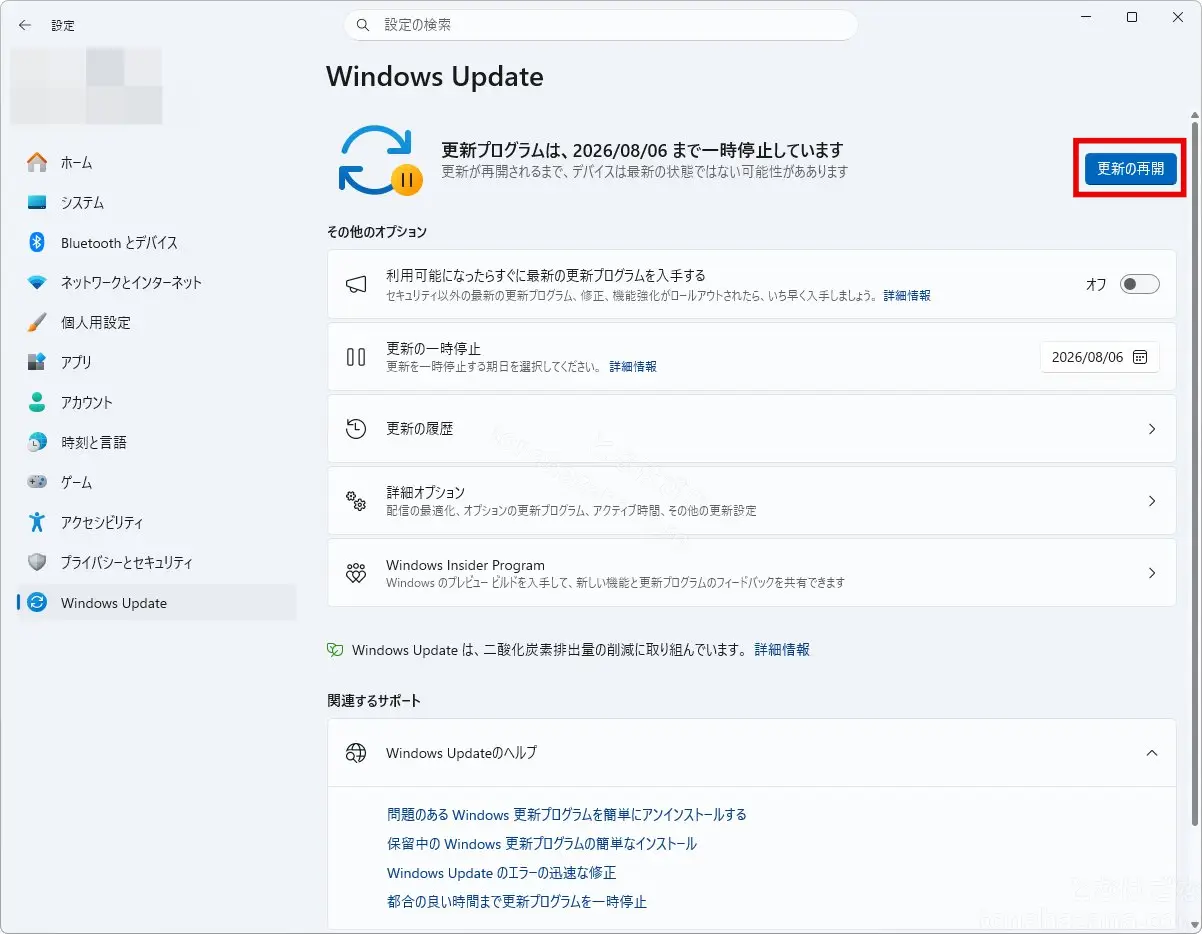Select Windows Update label in the sidebar
Viewport: 1202px width, 934px height.
(114, 603)
